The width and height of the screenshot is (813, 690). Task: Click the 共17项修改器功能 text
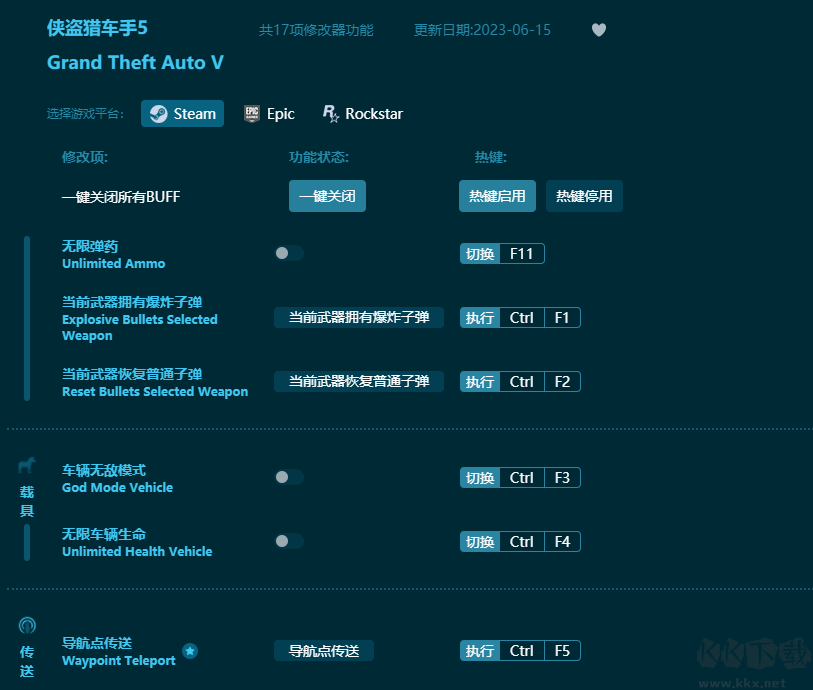tap(316, 30)
